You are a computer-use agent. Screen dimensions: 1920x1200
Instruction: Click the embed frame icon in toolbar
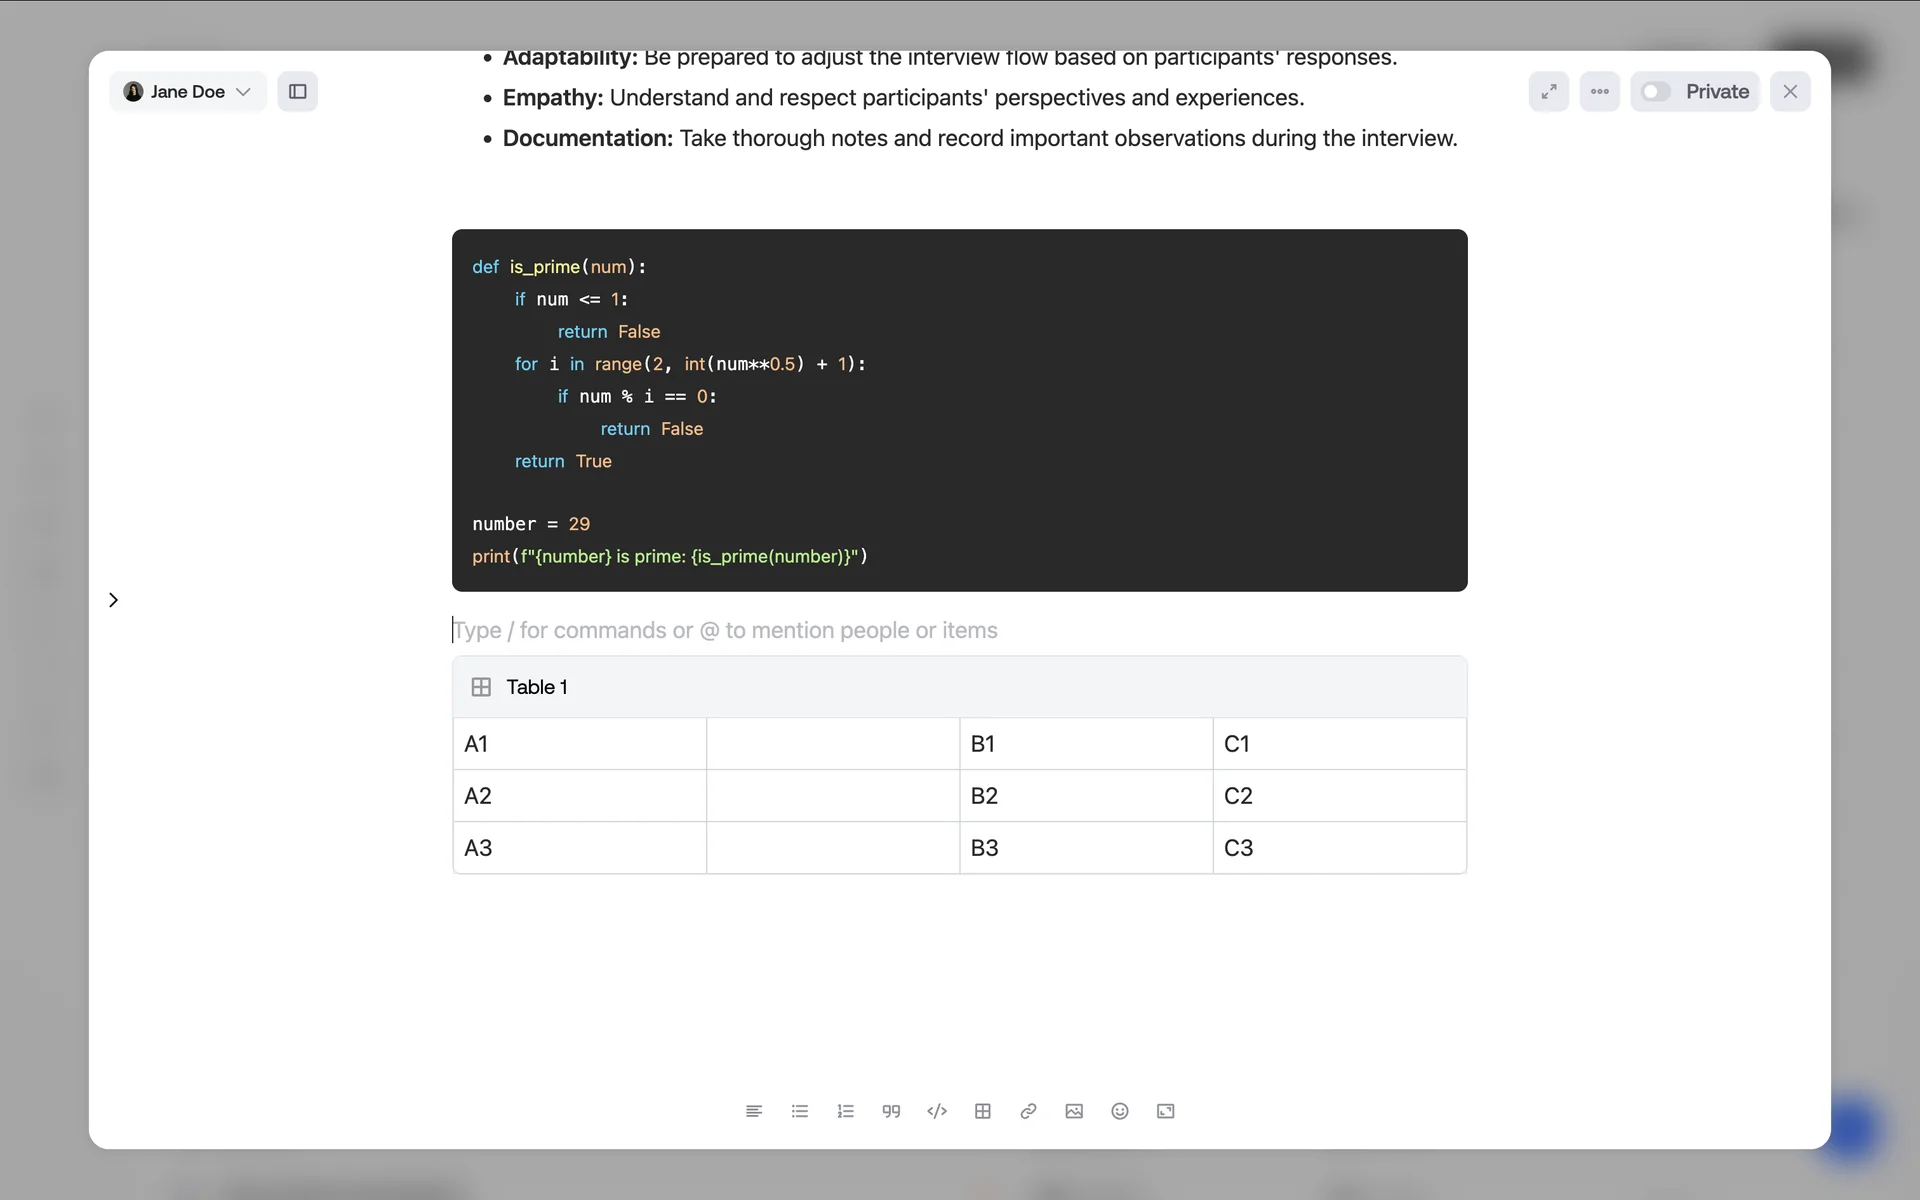click(1166, 1111)
